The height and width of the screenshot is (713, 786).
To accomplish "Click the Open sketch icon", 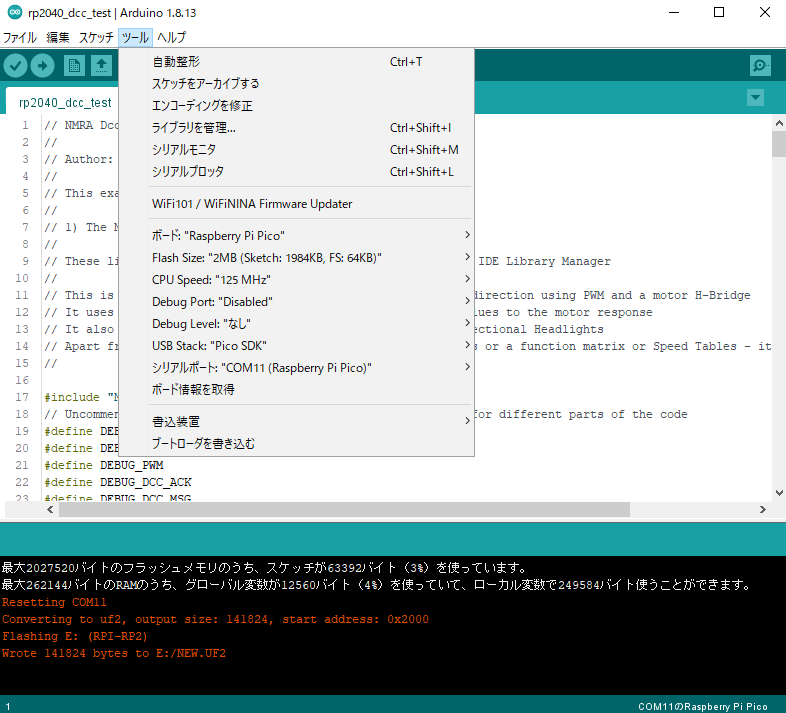I will 101,66.
